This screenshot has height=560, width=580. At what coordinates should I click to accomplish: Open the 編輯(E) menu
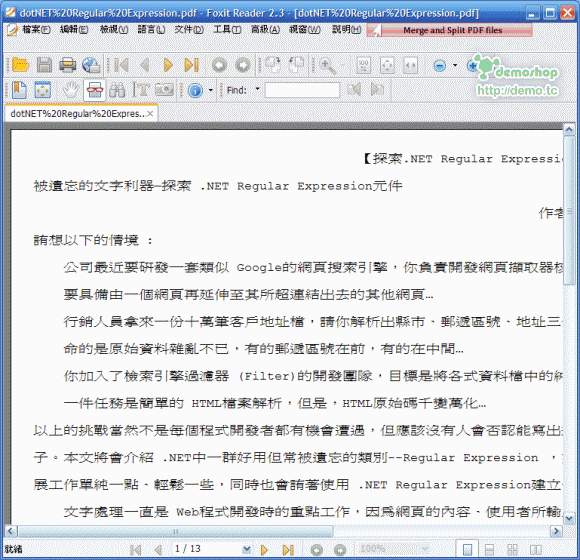point(74,29)
